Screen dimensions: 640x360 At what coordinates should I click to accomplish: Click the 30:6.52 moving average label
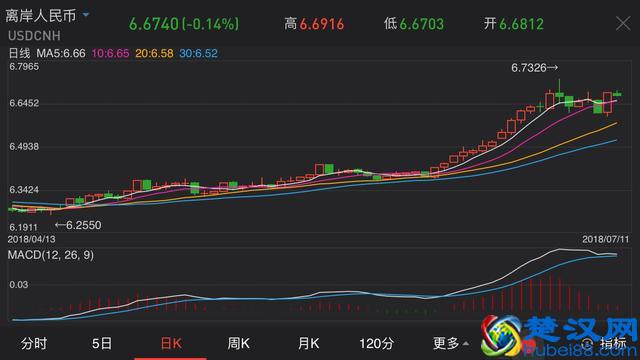198,53
